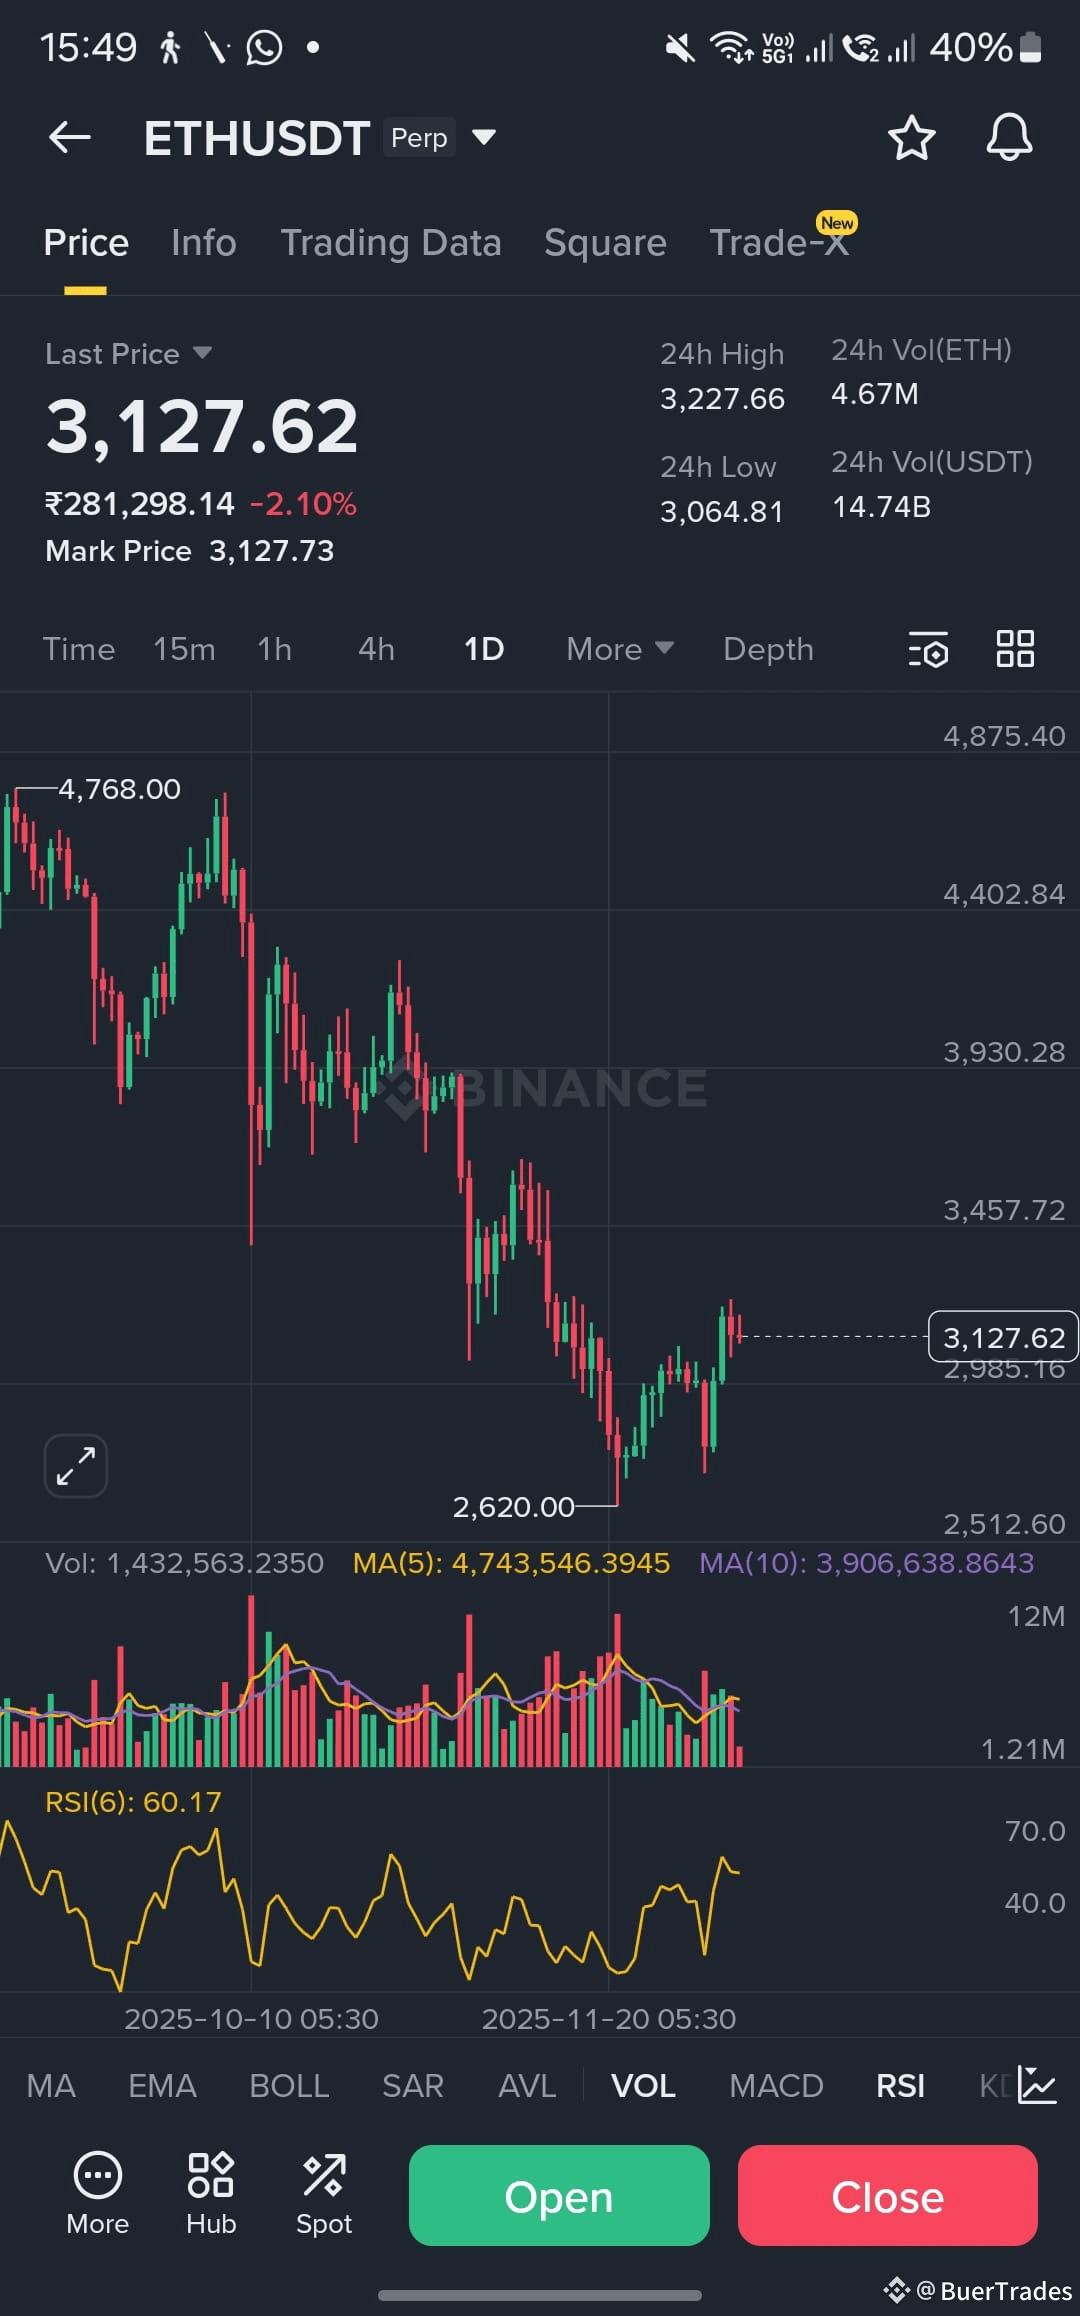Tap the 24h Vol(ETH) value 4.67M
Screen dimensions: 1080x2316
click(x=875, y=394)
